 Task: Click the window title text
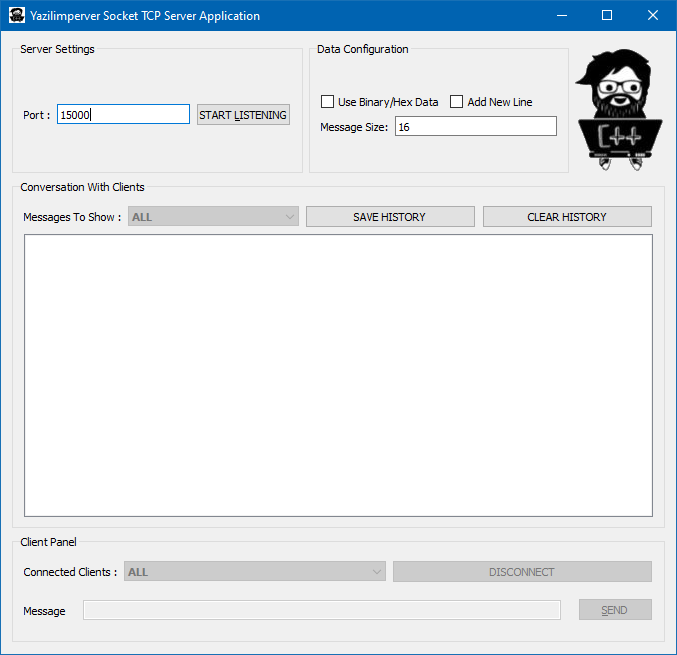pyautogui.click(x=145, y=16)
